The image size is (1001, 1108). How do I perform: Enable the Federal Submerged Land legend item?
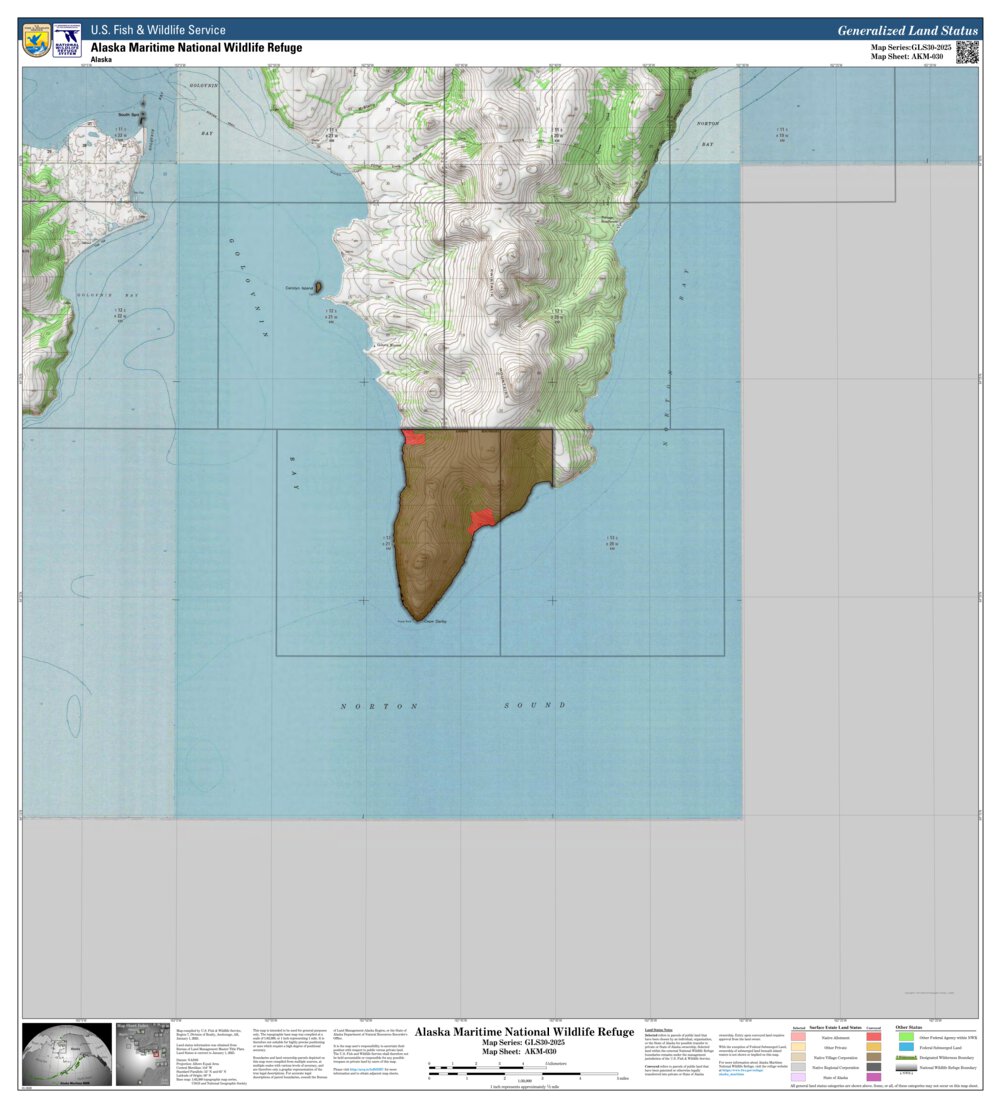pos(905,1048)
